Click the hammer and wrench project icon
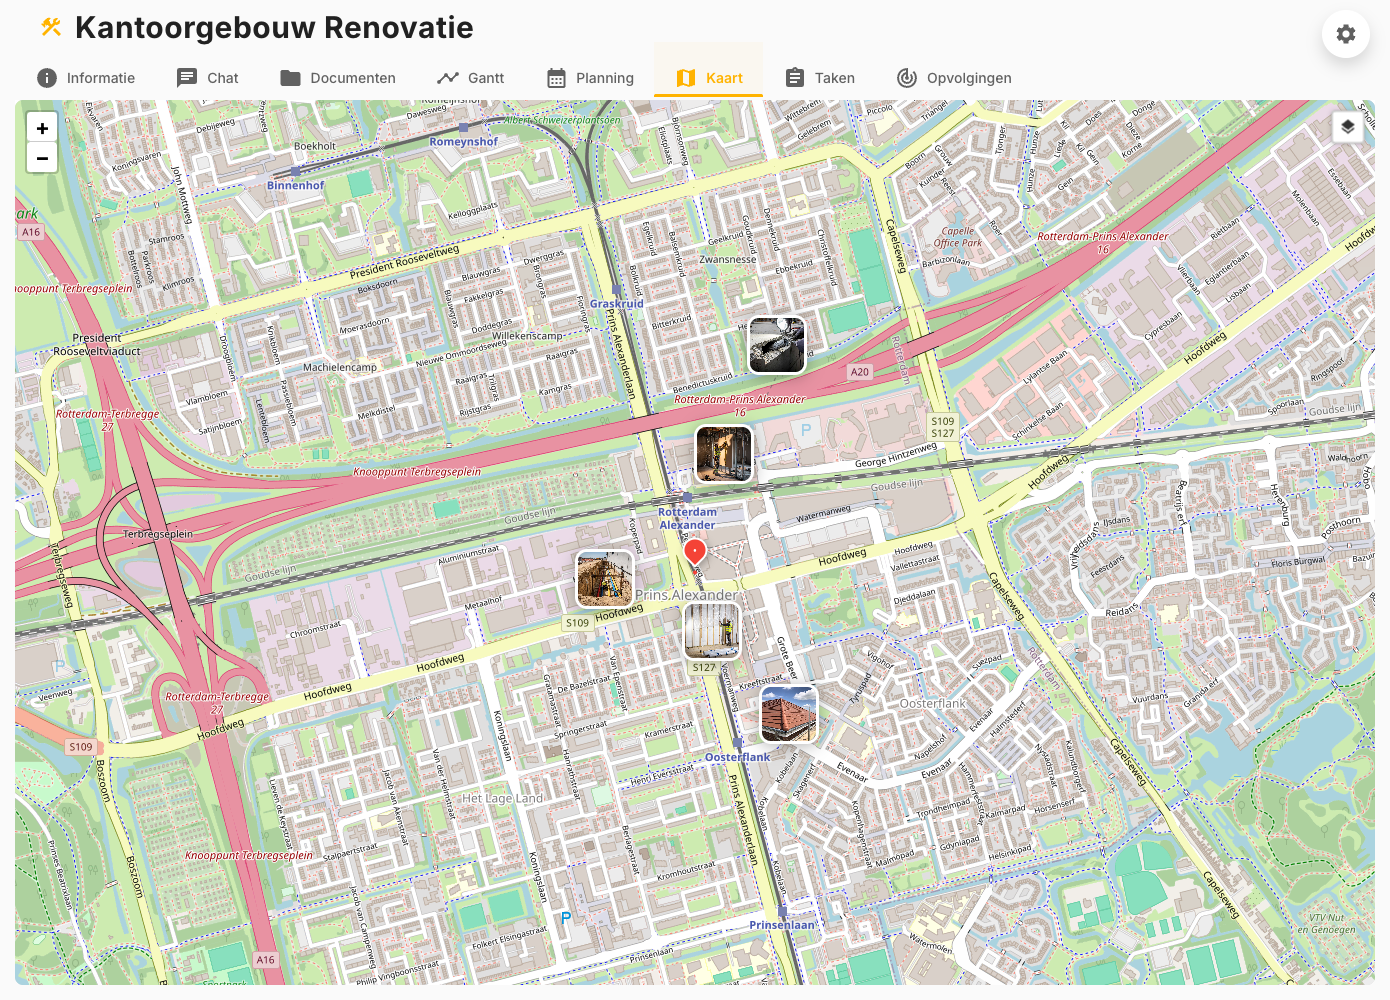 point(51,28)
